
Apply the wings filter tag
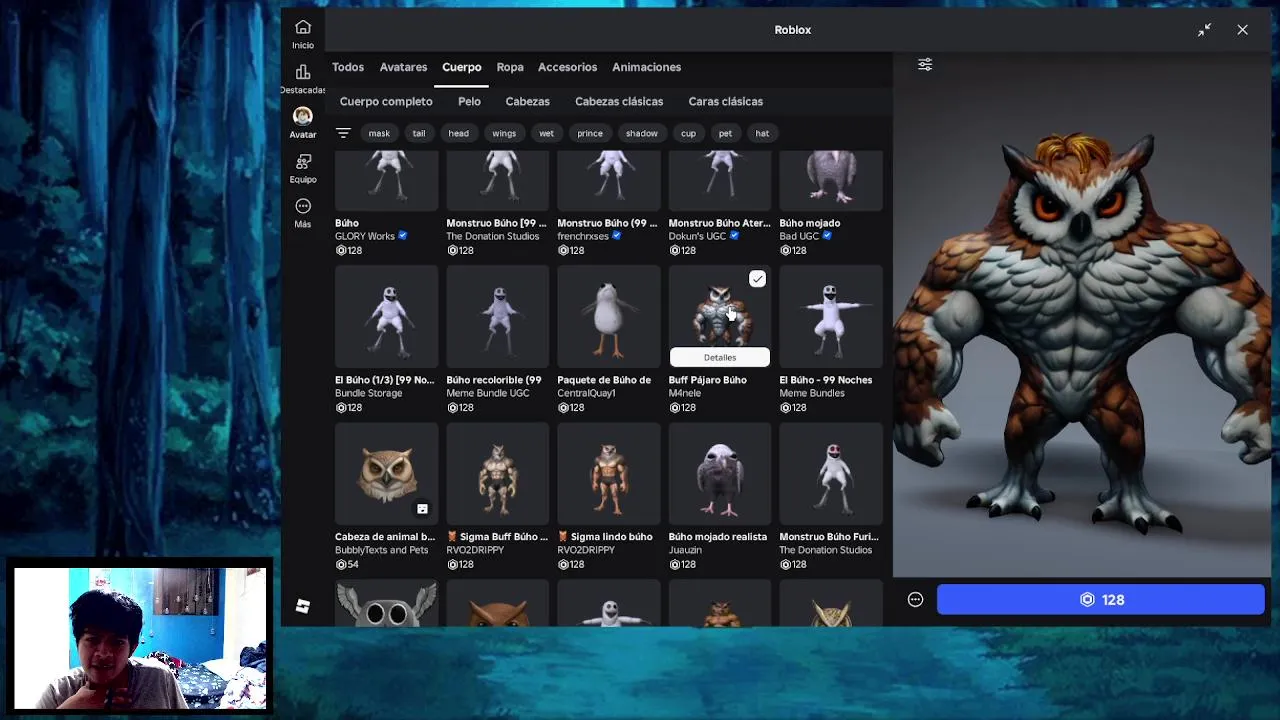504,133
